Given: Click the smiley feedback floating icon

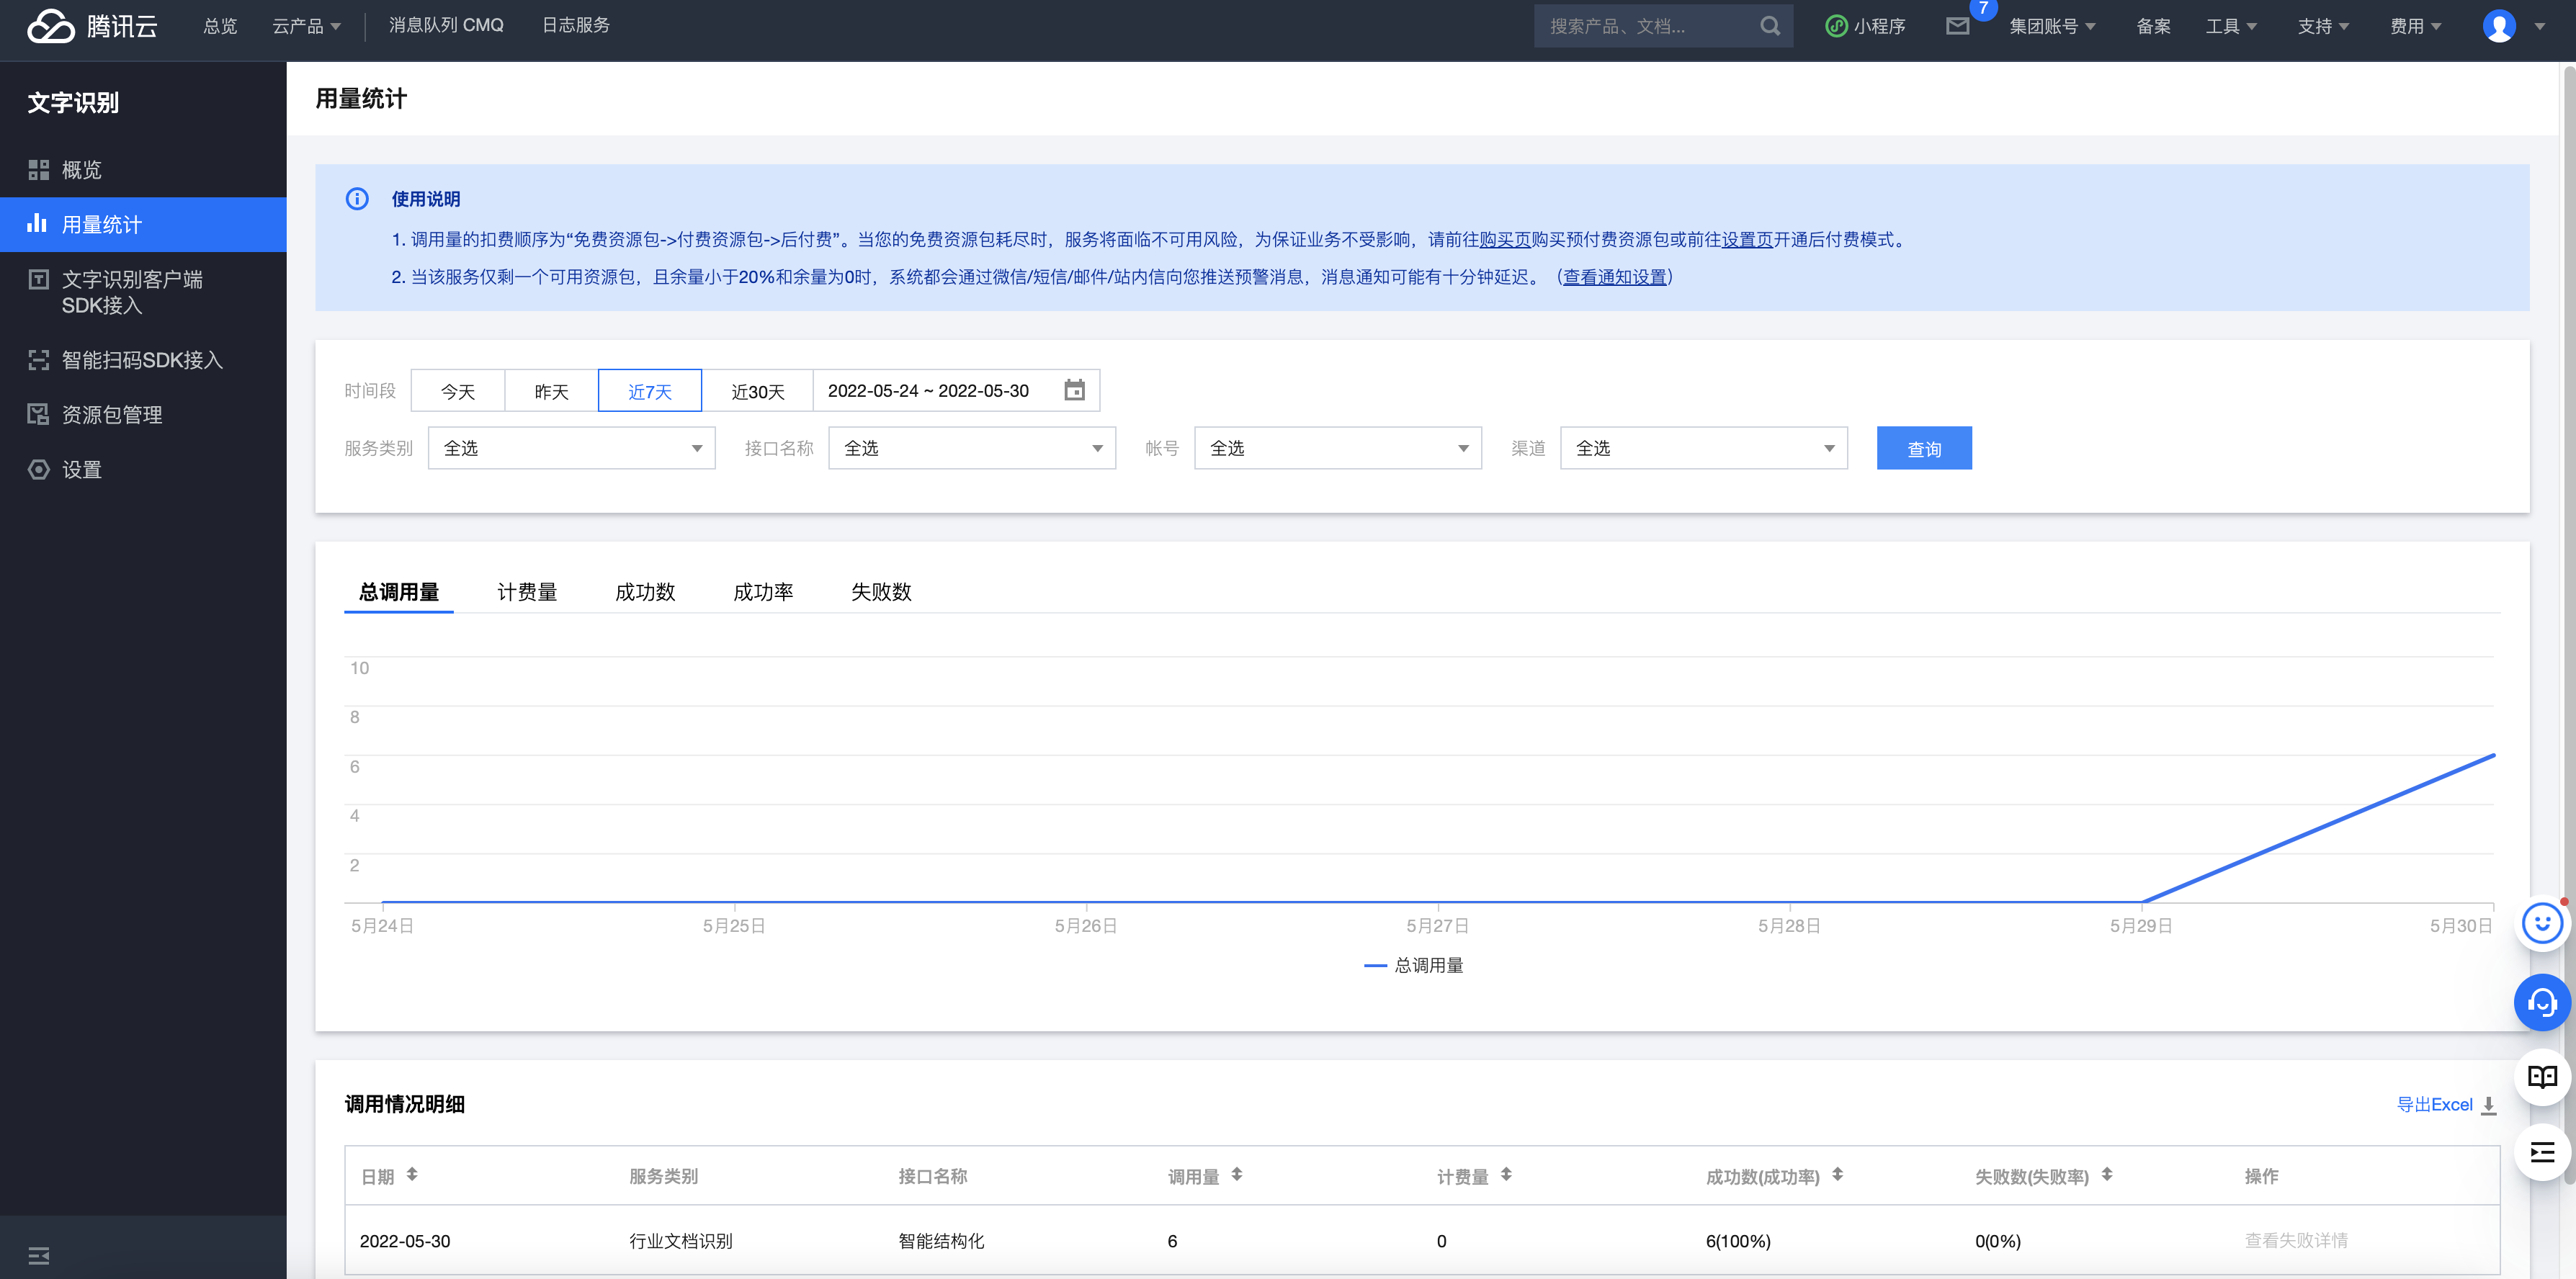Looking at the screenshot, I should point(2541,922).
